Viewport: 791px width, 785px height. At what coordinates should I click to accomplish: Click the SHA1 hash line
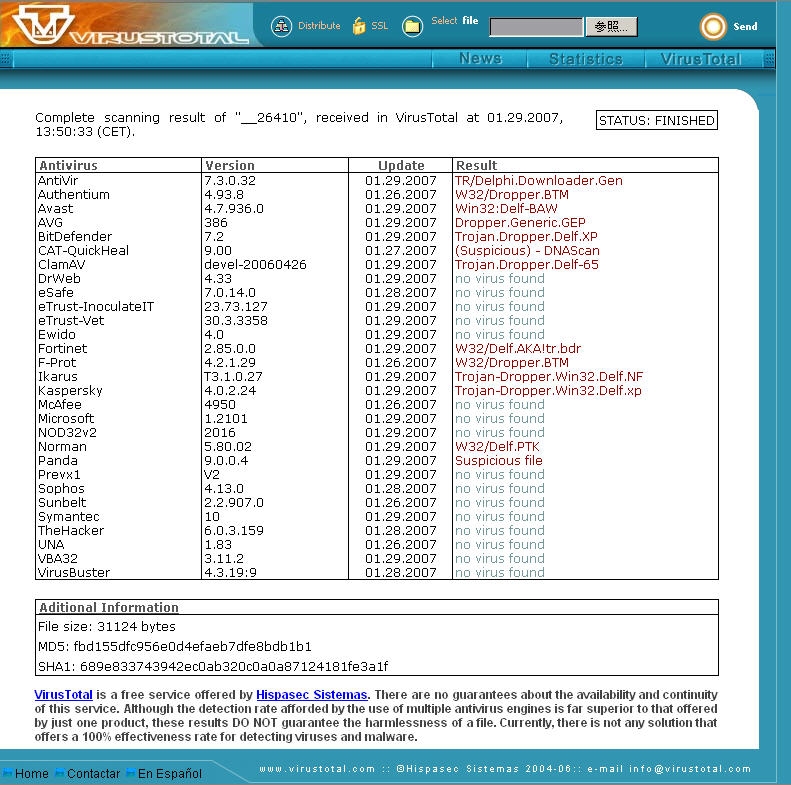point(213,667)
